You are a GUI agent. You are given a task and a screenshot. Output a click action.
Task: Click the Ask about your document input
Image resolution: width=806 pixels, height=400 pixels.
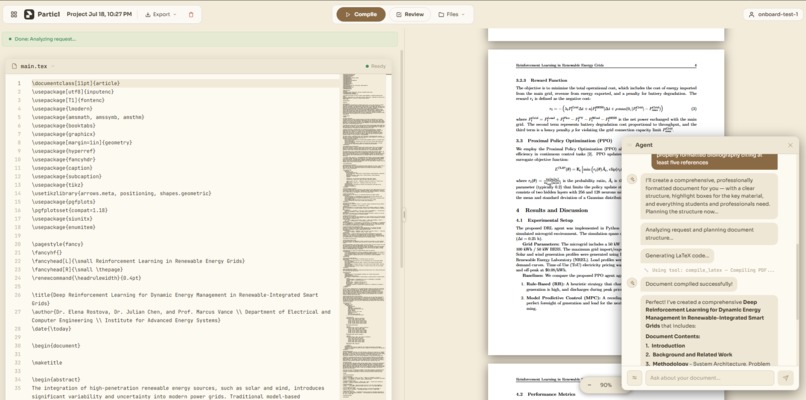[709, 378]
